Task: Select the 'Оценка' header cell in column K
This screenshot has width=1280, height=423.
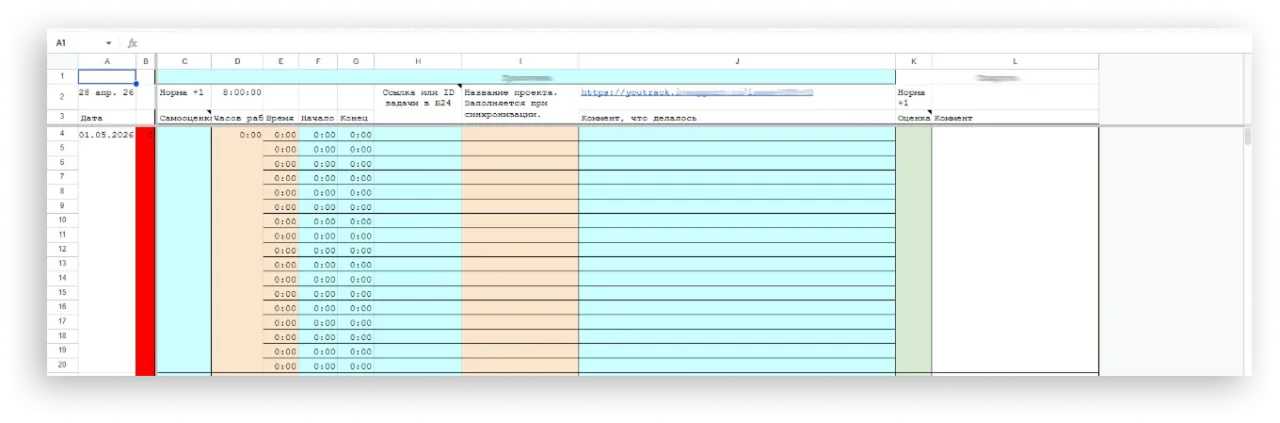Action: pos(913,118)
